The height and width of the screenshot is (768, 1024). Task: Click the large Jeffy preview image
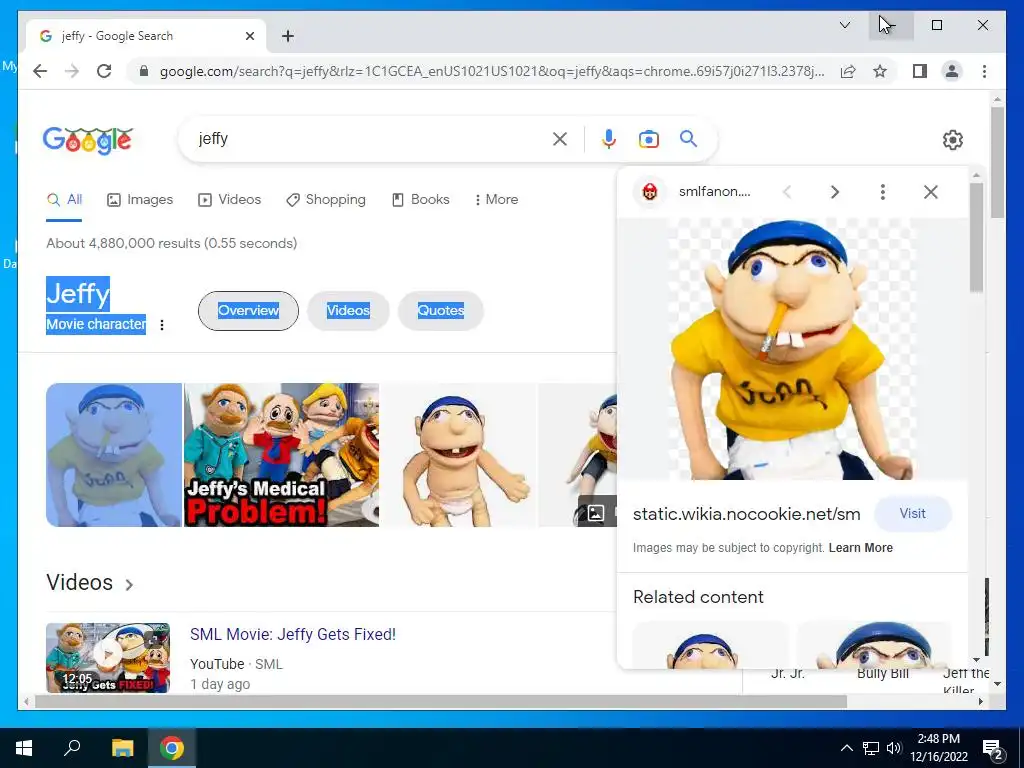[792, 349]
